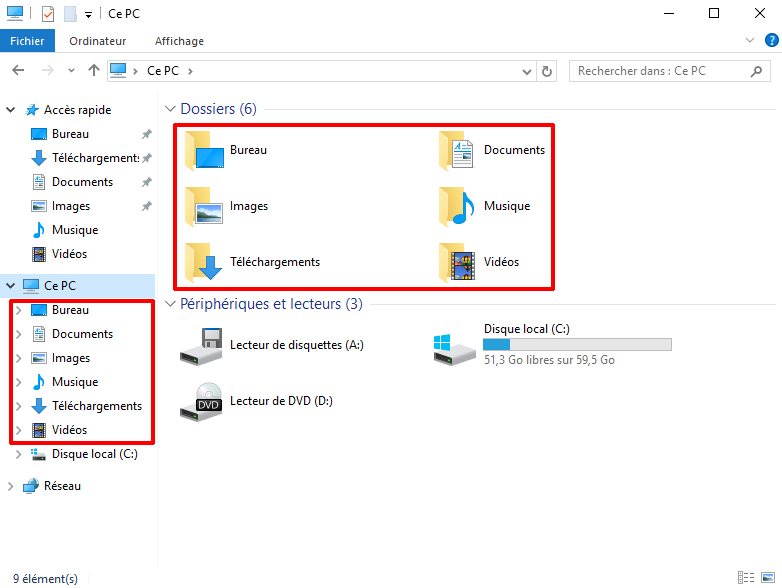
Task: Click the Ce PC system icon in title bar
Action: click(x=15, y=13)
